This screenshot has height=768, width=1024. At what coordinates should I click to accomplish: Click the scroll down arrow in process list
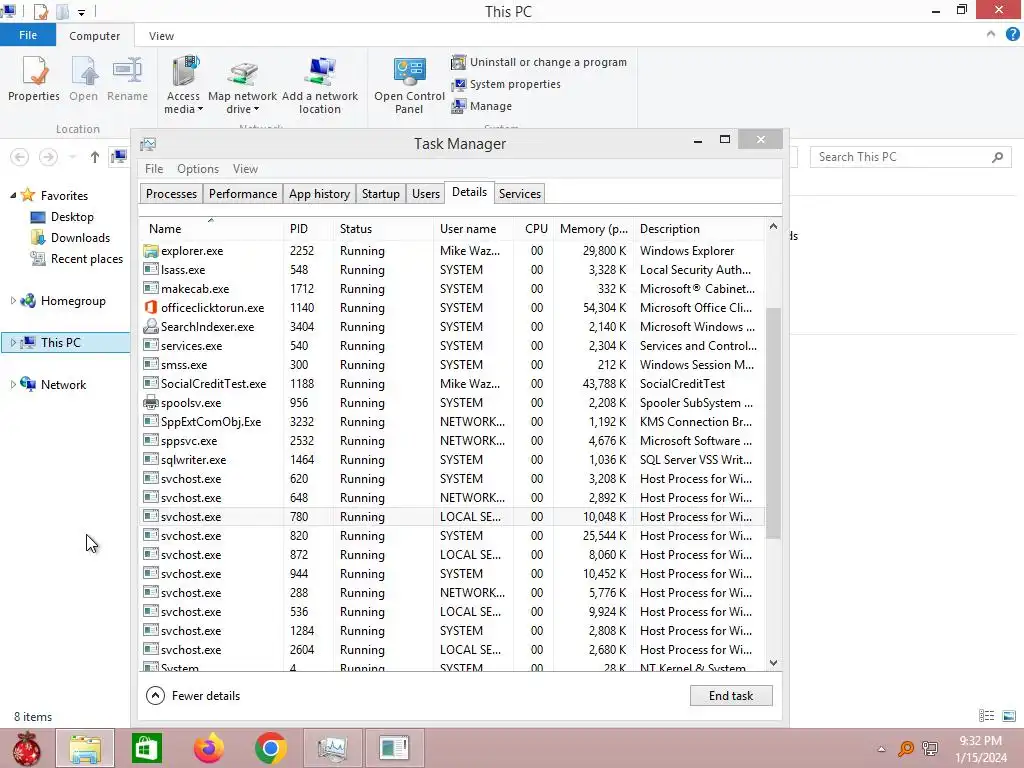click(x=773, y=663)
